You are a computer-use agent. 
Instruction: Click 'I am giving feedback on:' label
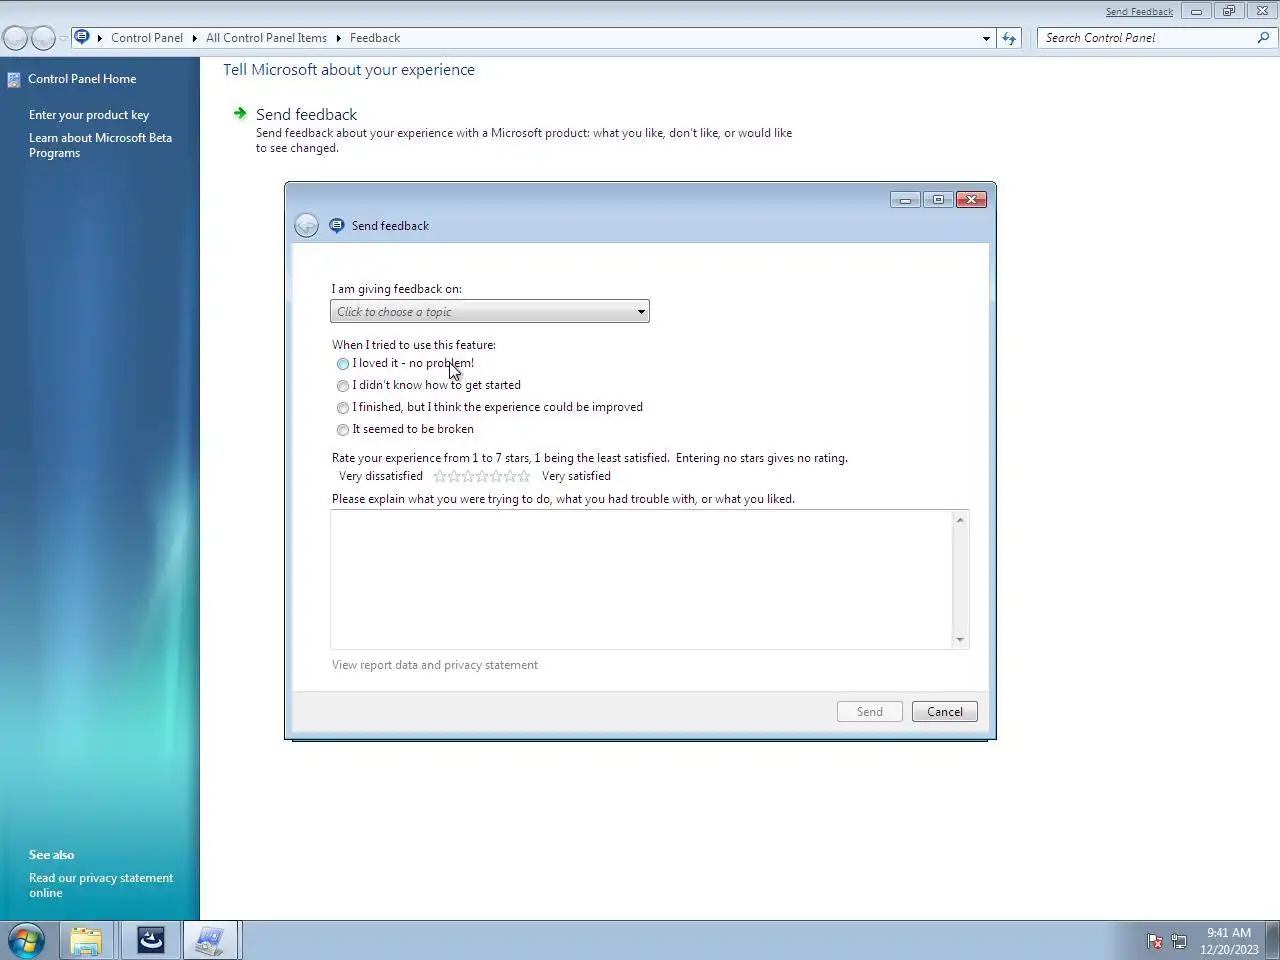pos(397,289)
